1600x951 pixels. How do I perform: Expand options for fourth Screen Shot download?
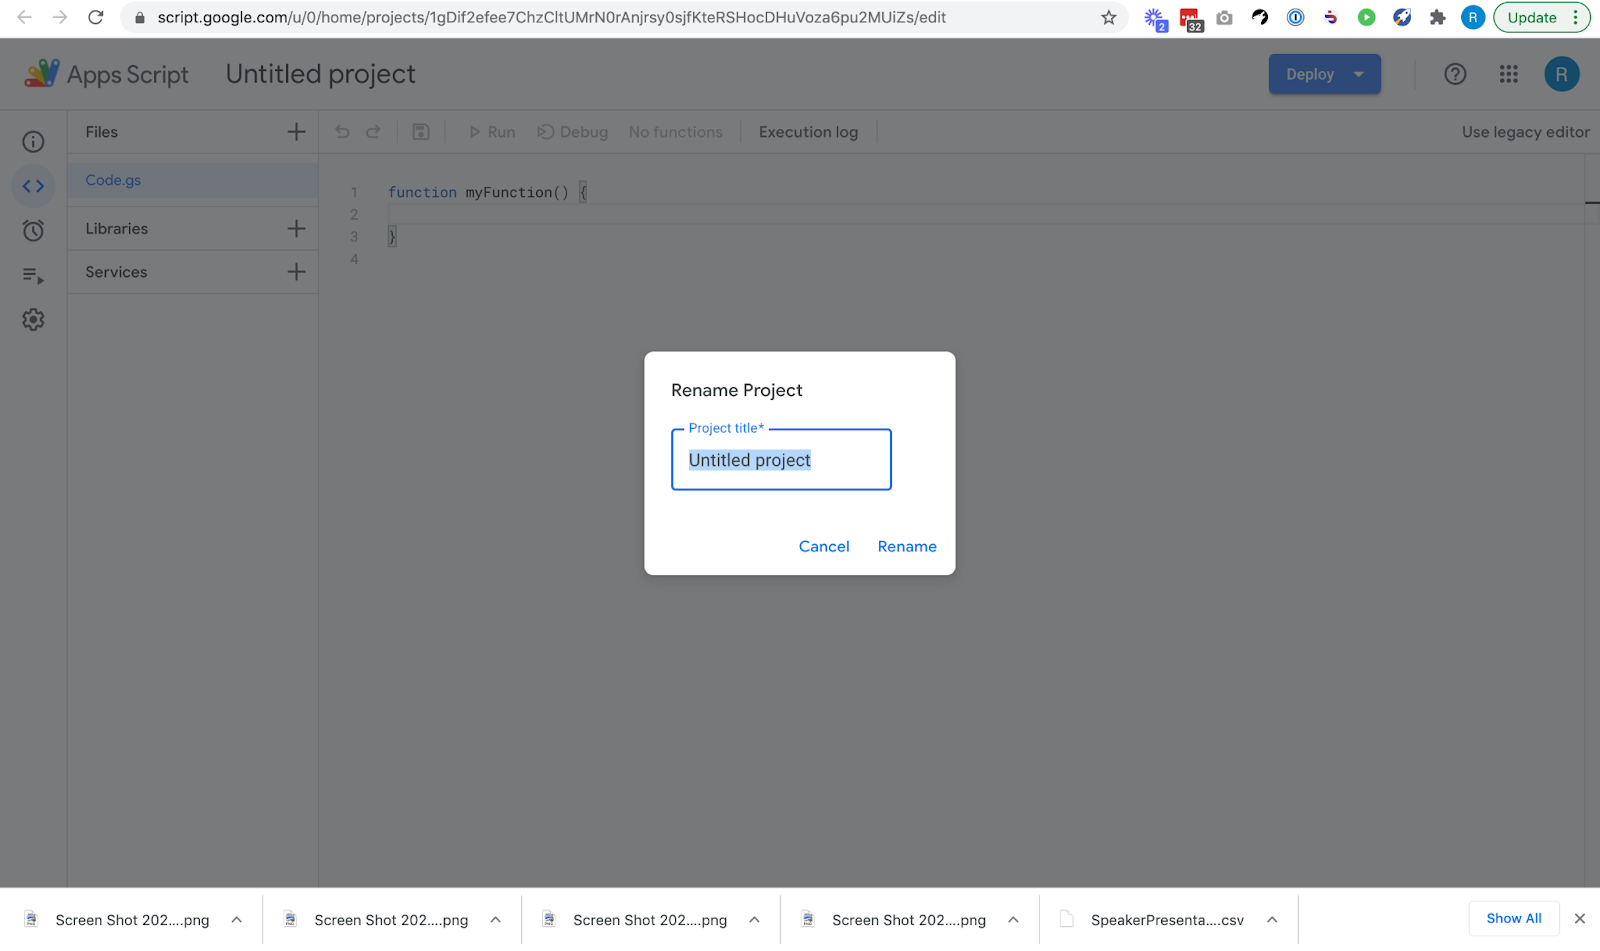coord(1014,920)
